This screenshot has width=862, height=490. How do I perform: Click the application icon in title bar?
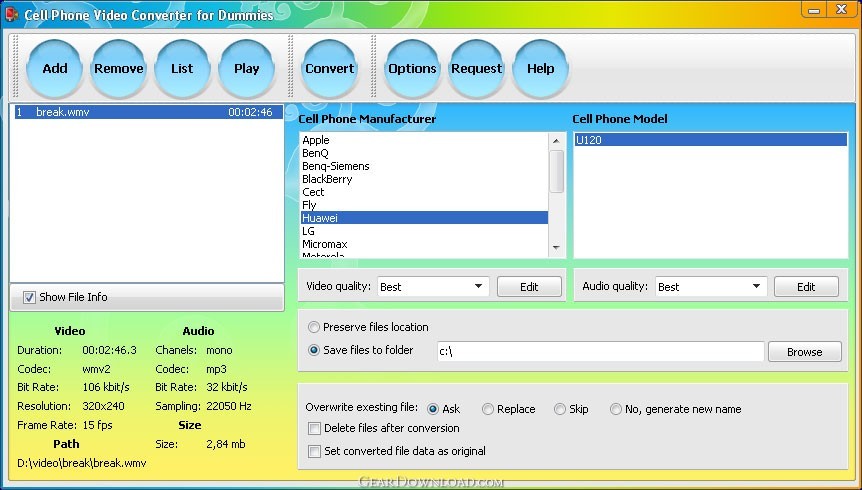coord(10,14)
